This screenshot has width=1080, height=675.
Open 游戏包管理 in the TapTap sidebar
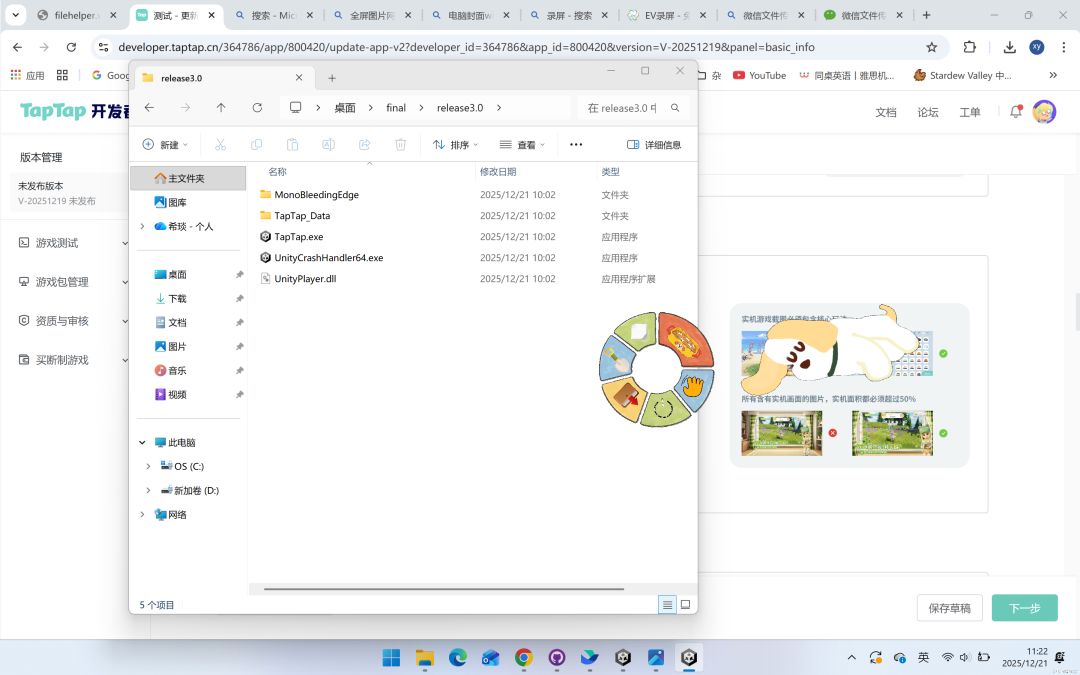click(62, 282)
